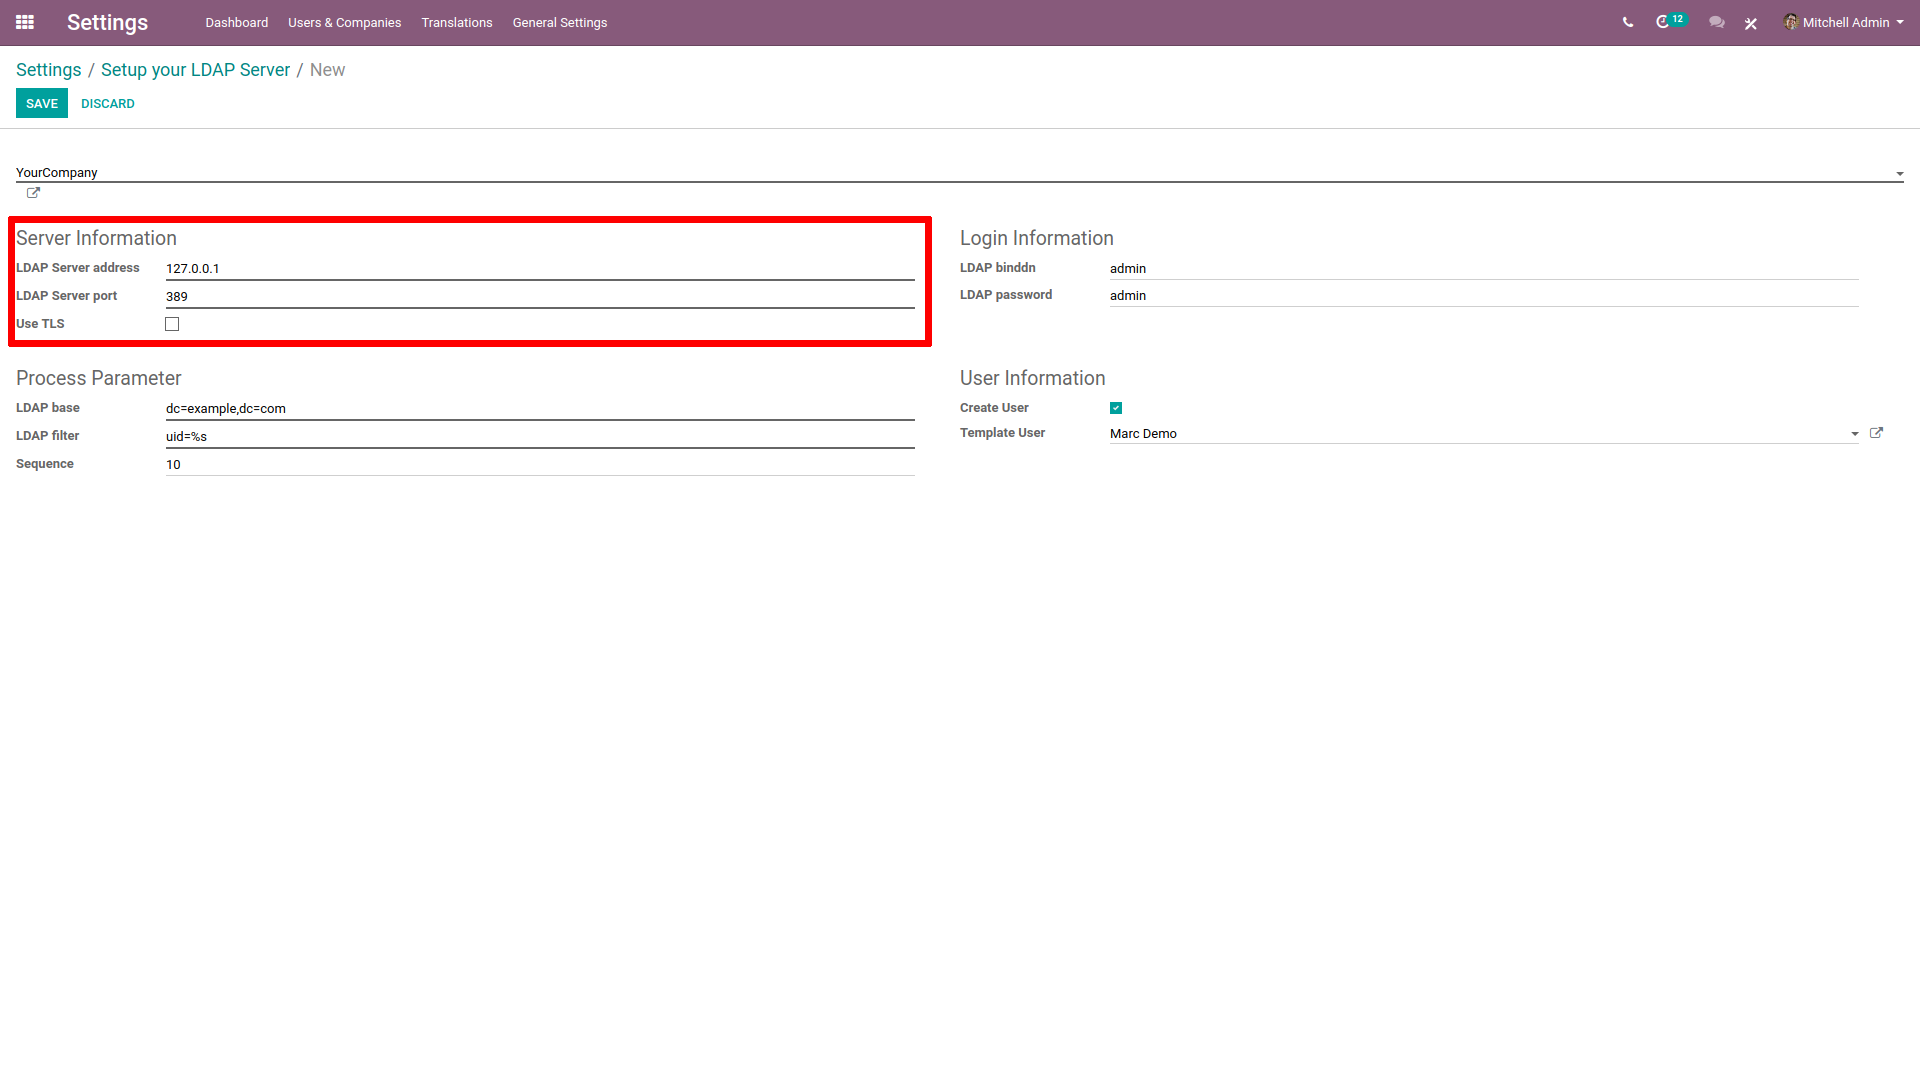Toggle the Create User checkbox
This screenshot has height=1080, width=1920.
1117,407
